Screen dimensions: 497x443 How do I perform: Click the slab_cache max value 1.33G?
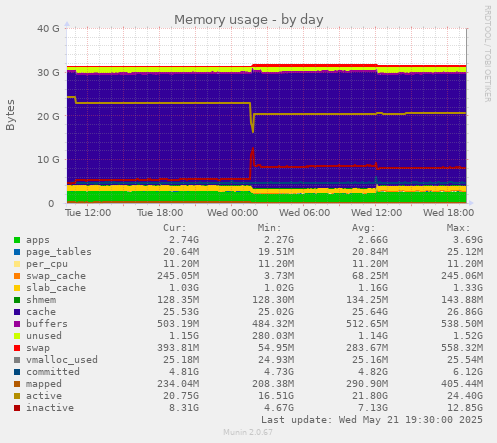pyautogui.click(x=468, y=288)
